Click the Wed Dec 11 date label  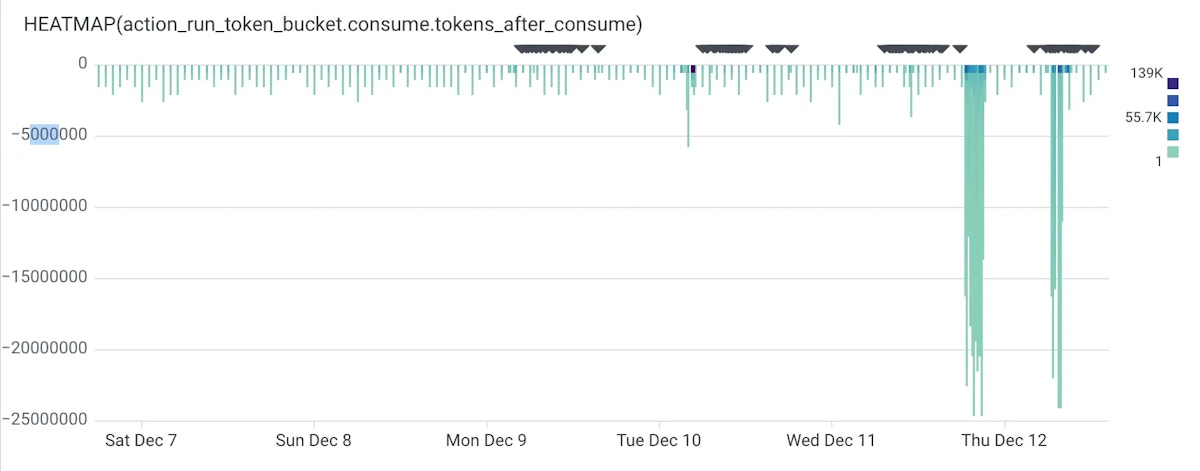pyautogui.click(x=831, y=440)
